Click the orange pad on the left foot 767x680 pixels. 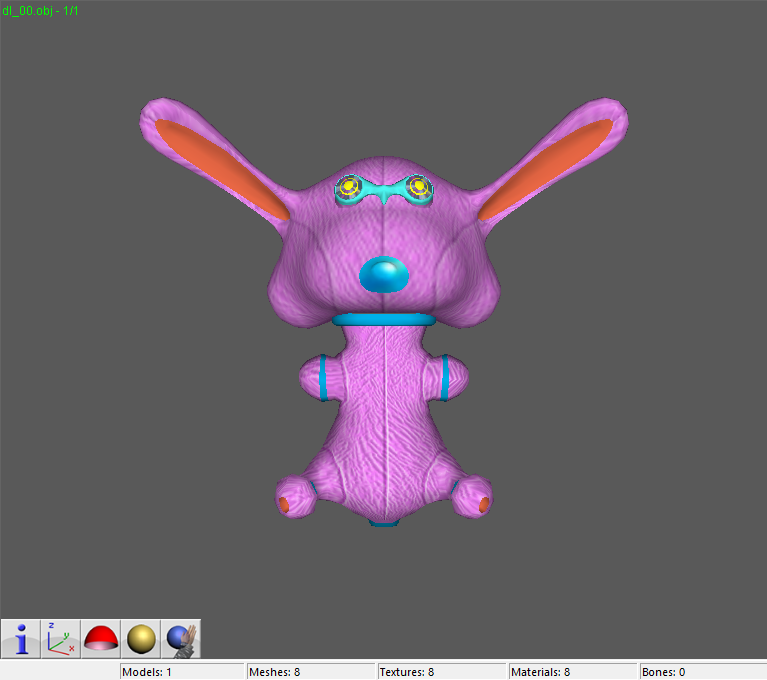[284, 504]
